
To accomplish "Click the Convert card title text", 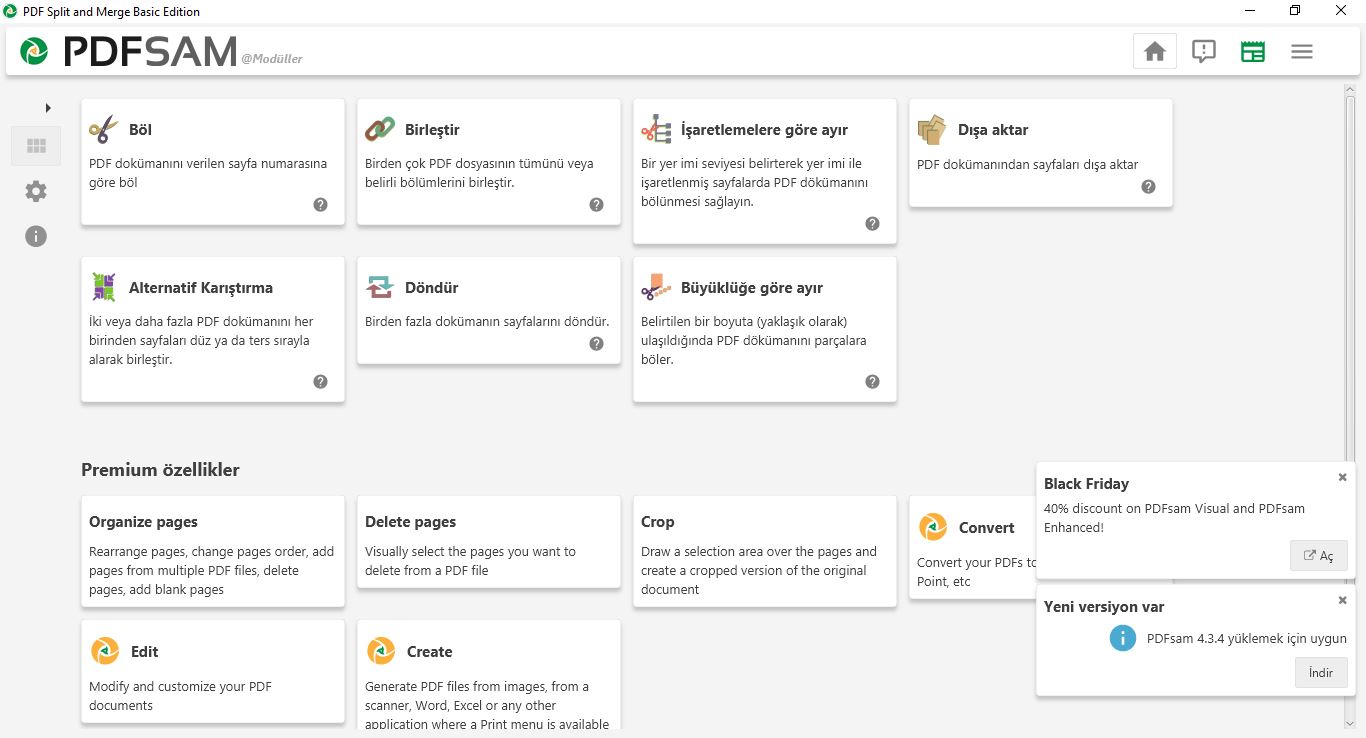I will tap(987, 528).
